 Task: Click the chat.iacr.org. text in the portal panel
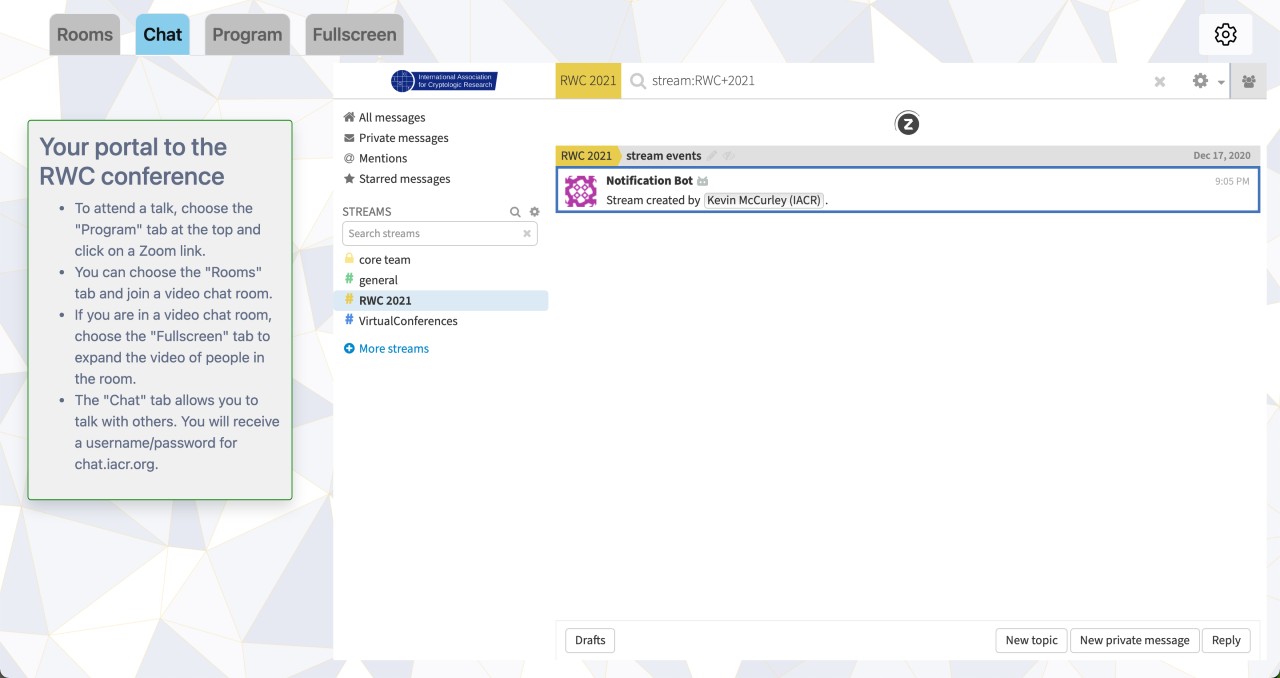coord(116,464)
